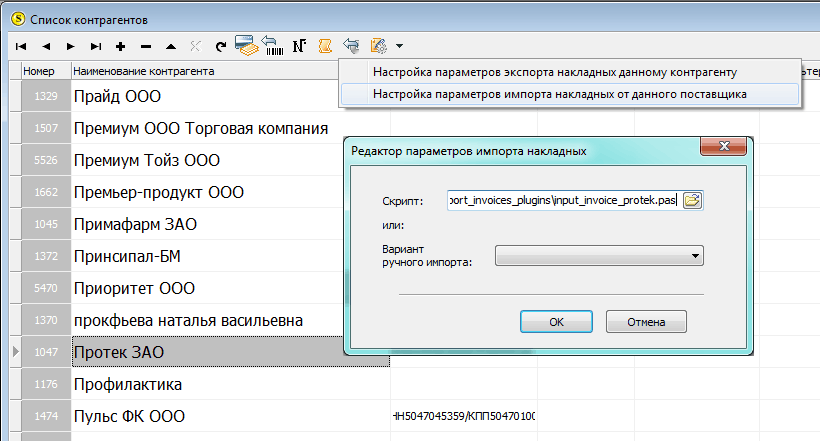Click the refresh data arrow icon
The width and height of the screenshot is (820, 441).
tap(221, 47)
